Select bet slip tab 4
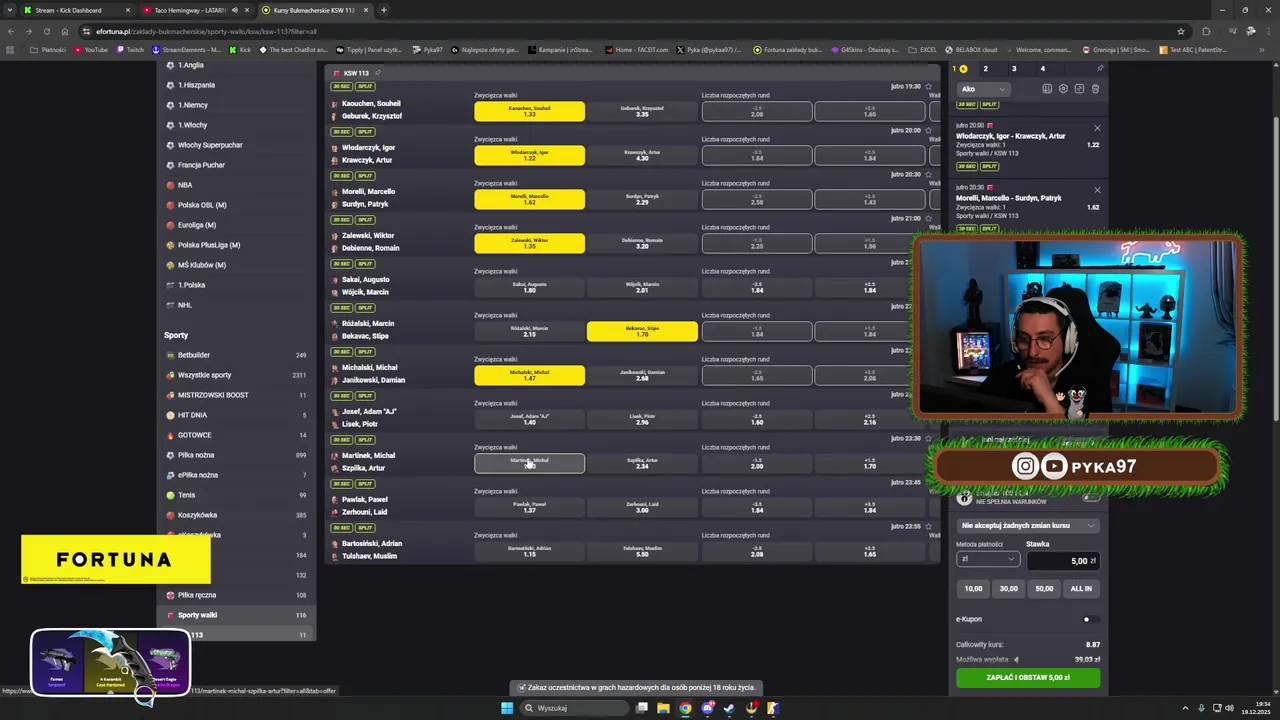Viewport: 1280px width, 720px height. (1042, 69)
